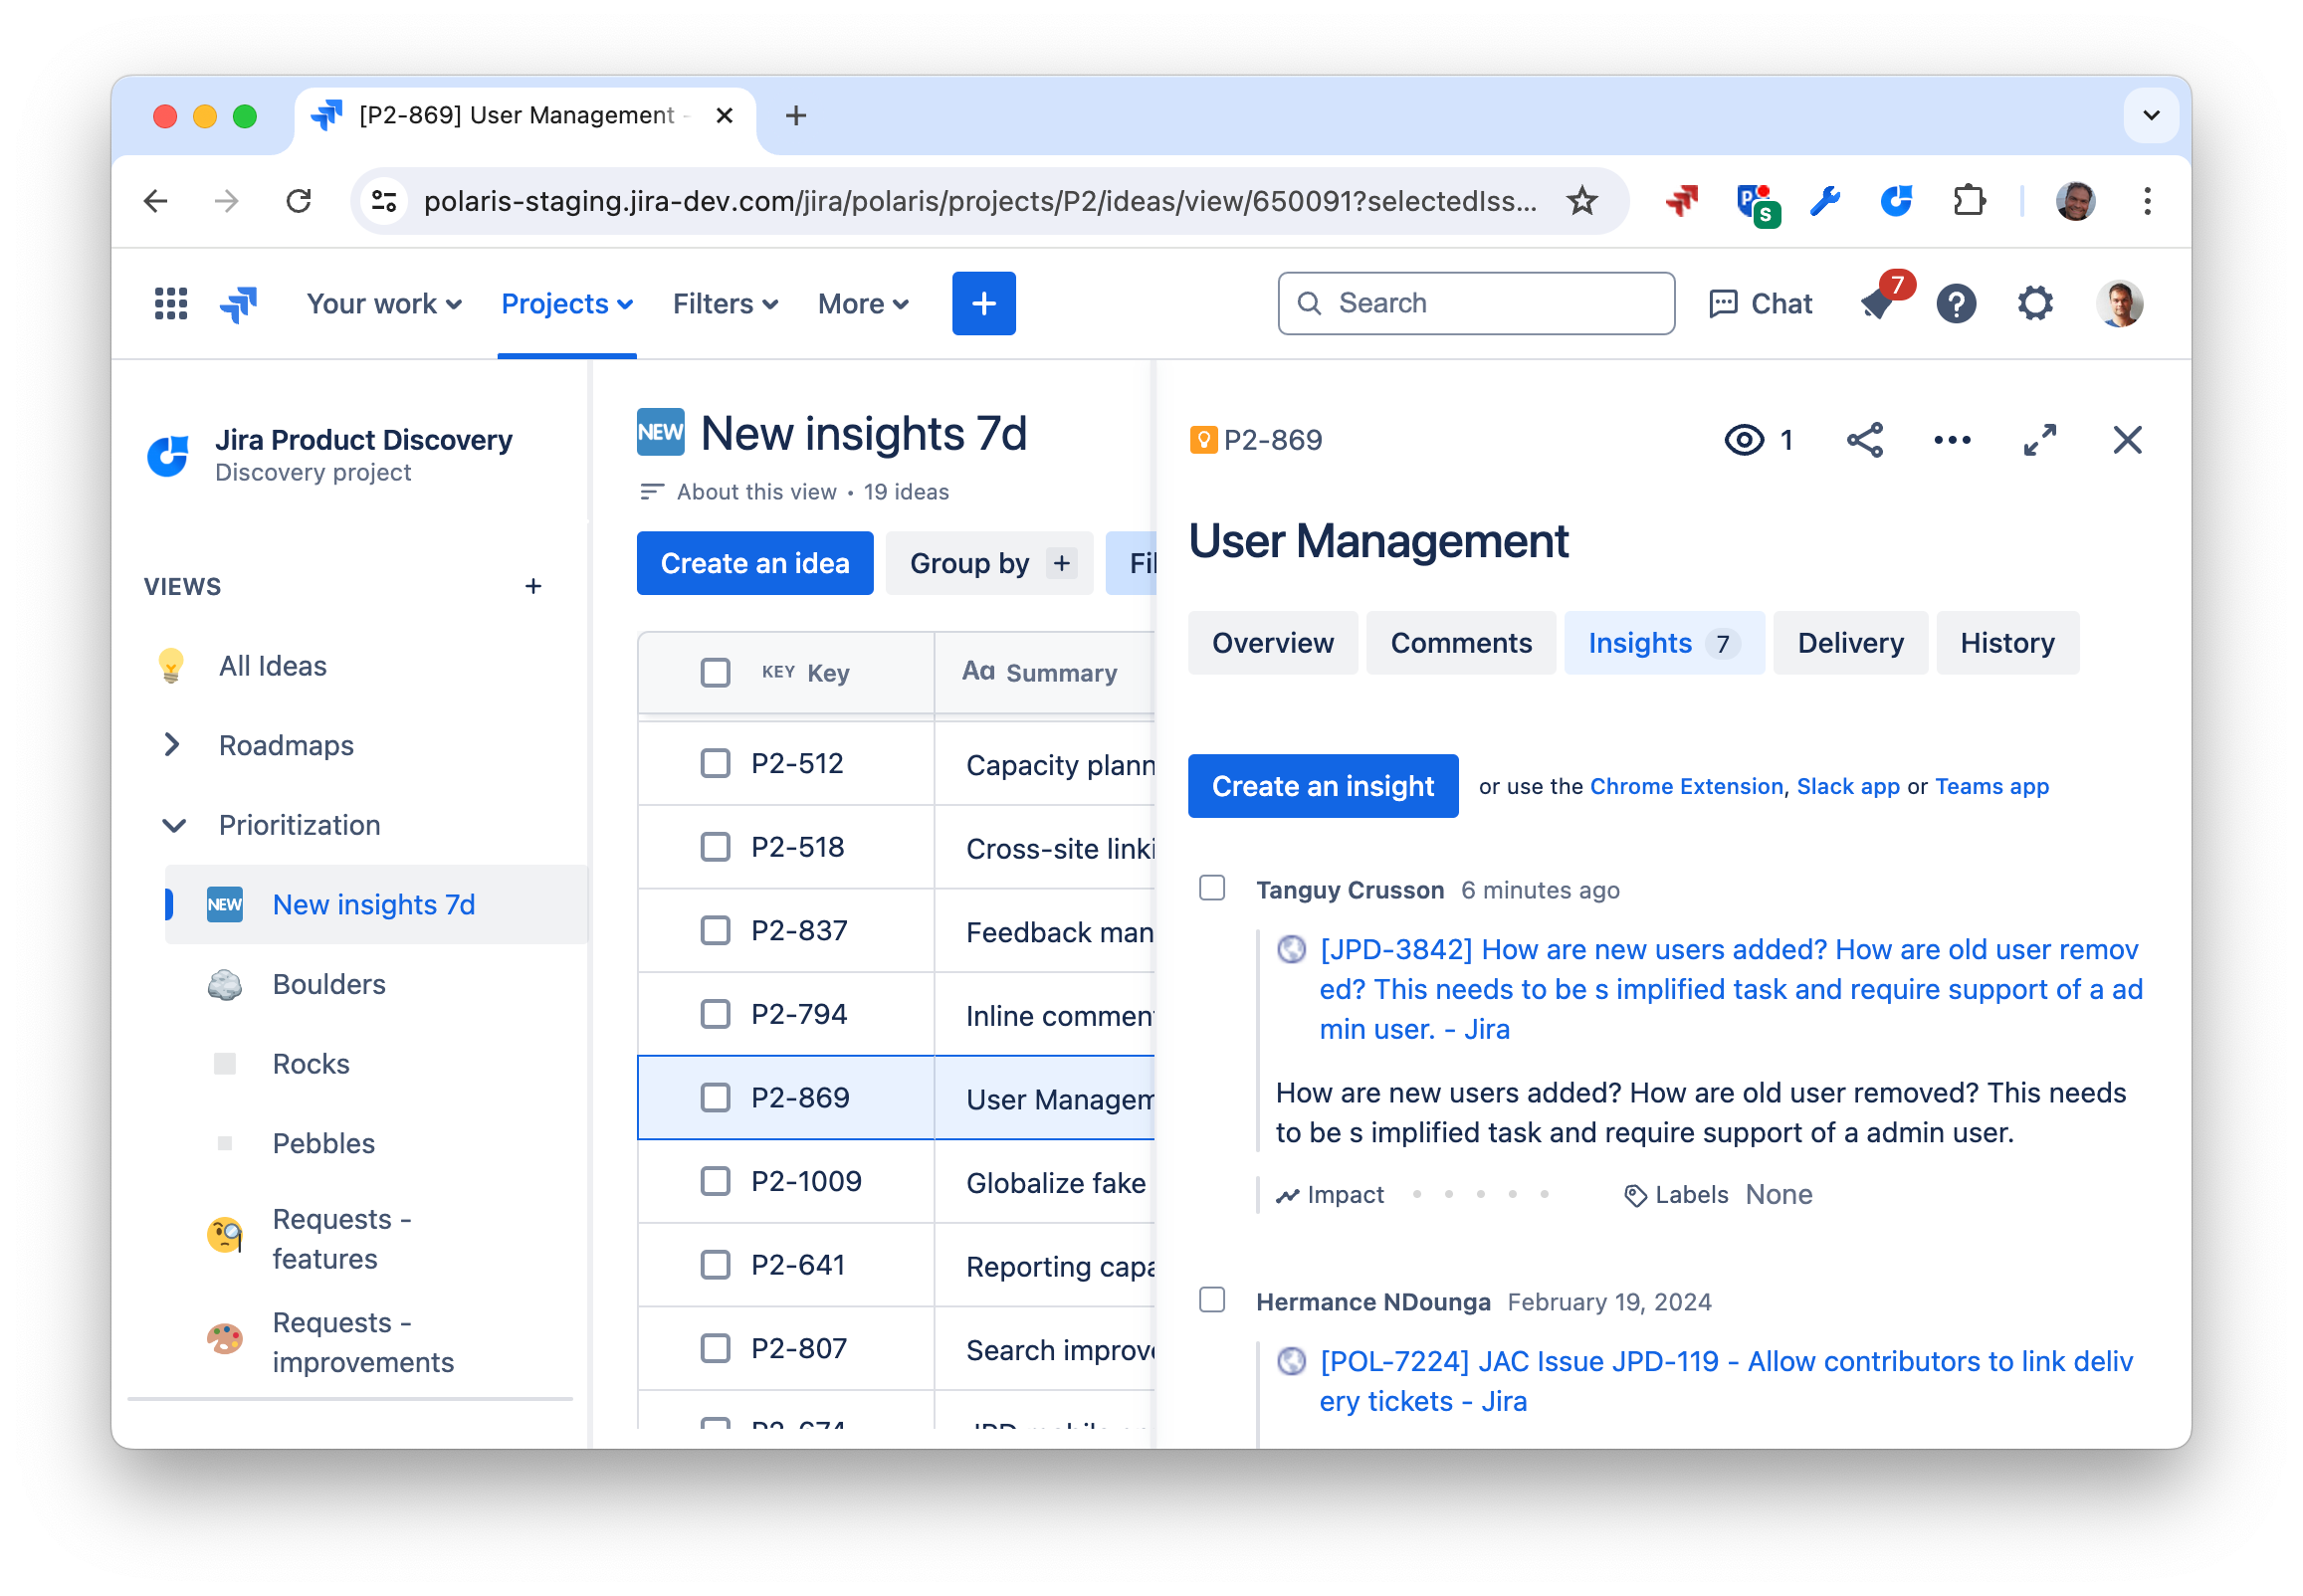Image resolution: width=2303 pixels, height=1596 pixels.
Task: Open the three-dots more actions menu
Action: point(1951,440)
